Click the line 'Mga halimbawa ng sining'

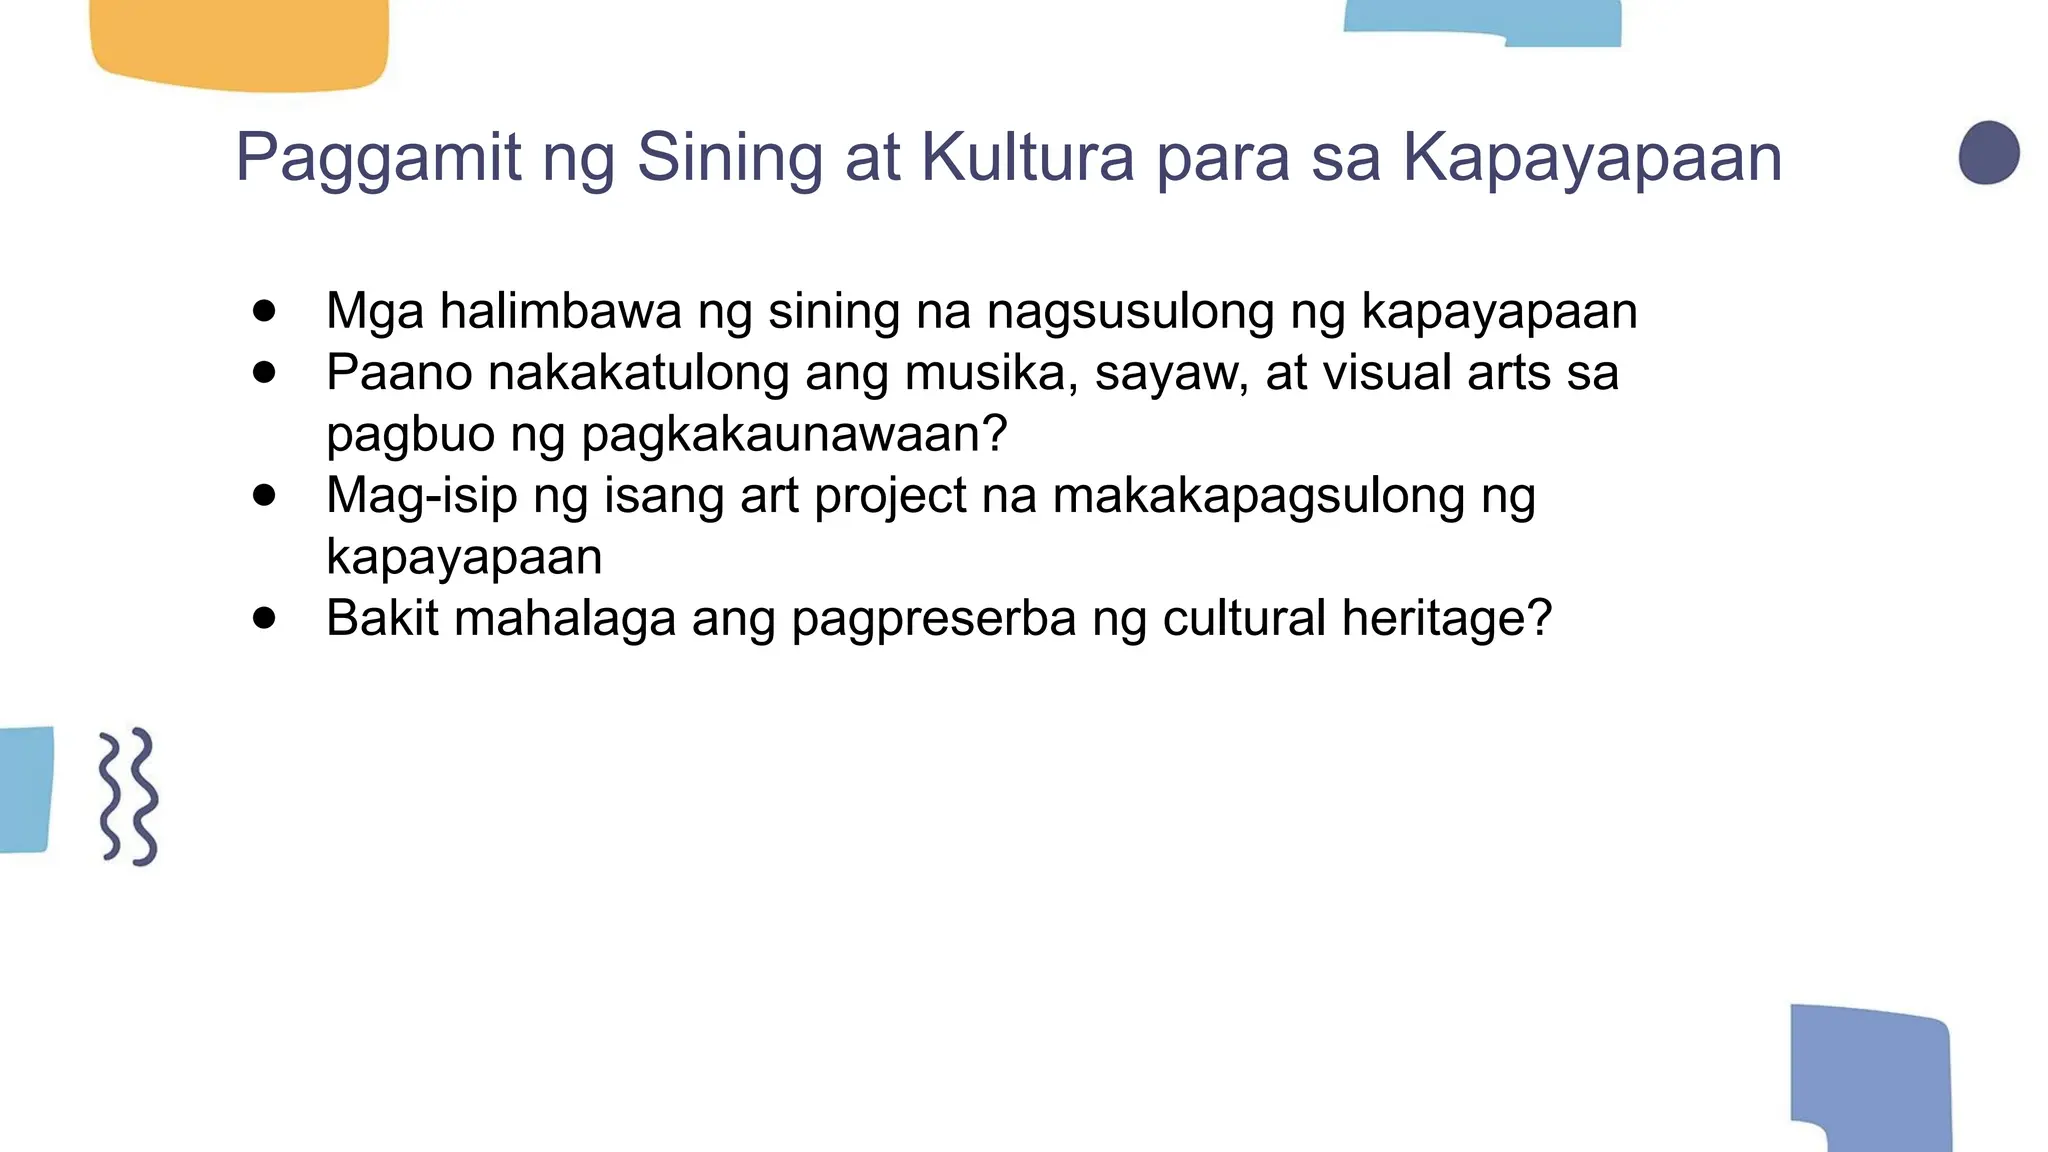tap(980, 311)
